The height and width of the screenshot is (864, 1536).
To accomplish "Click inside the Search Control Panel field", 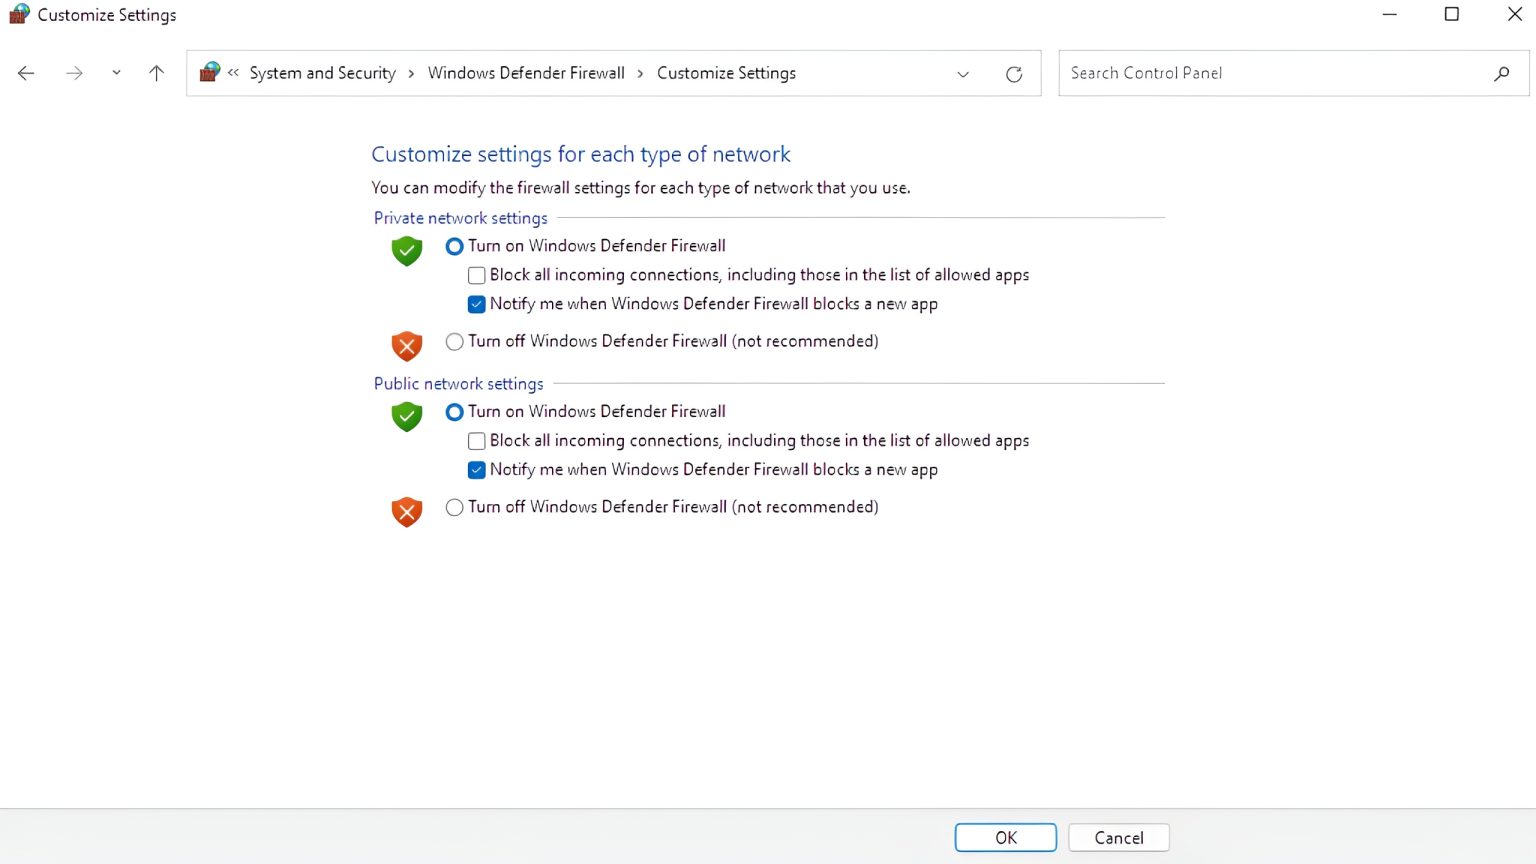I will tap(1250, 72).
